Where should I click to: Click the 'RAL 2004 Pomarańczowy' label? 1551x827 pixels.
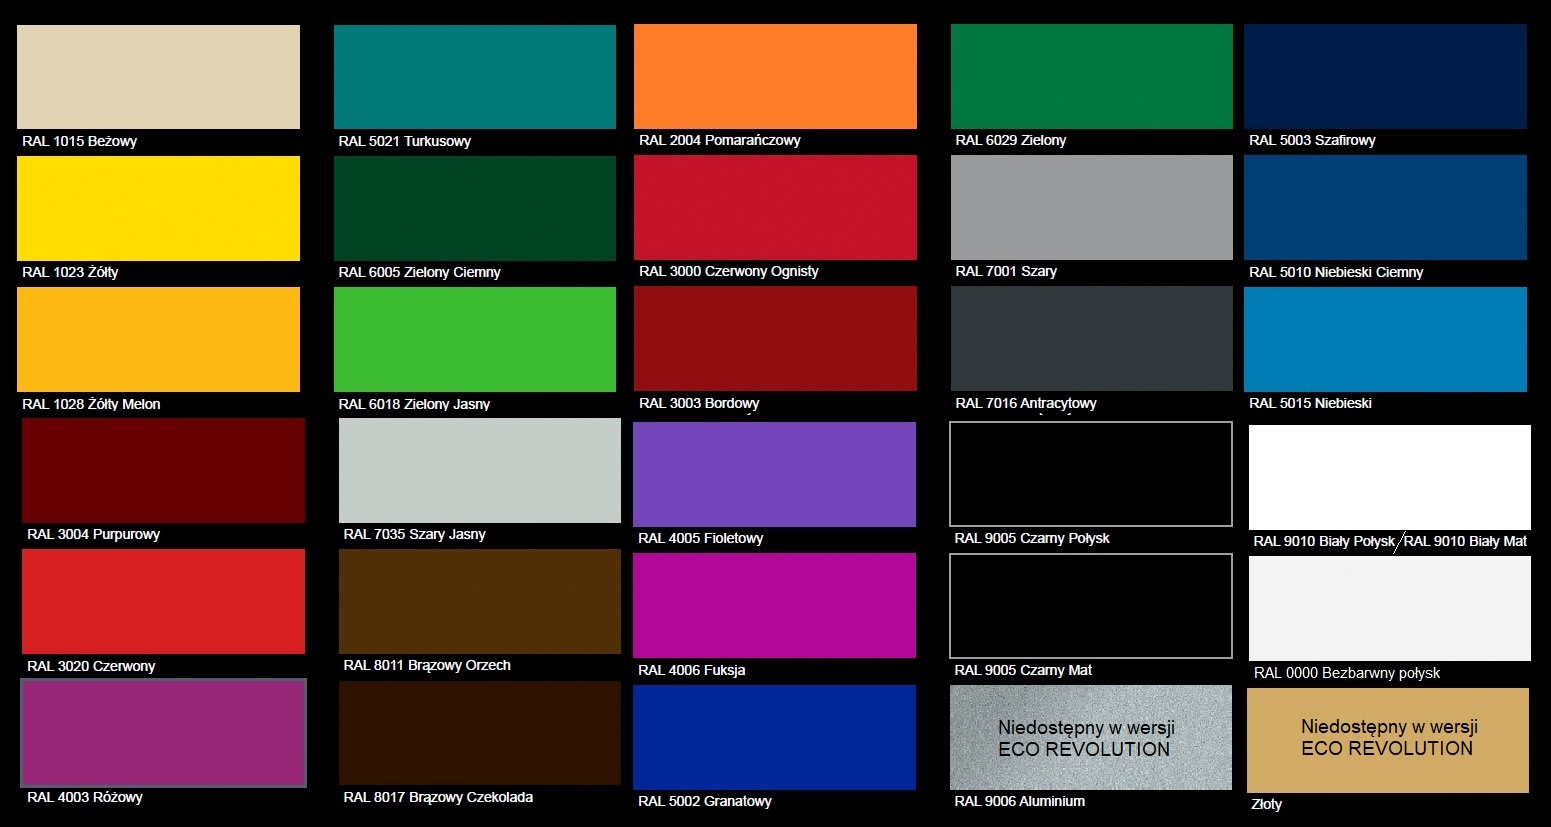[720, 140]
